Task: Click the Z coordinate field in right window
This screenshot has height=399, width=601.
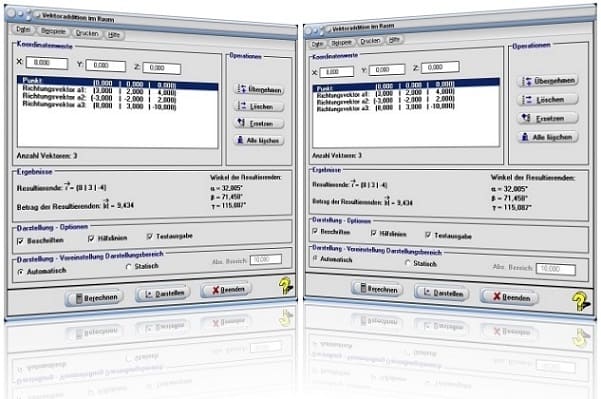Action: click(440, 67)
